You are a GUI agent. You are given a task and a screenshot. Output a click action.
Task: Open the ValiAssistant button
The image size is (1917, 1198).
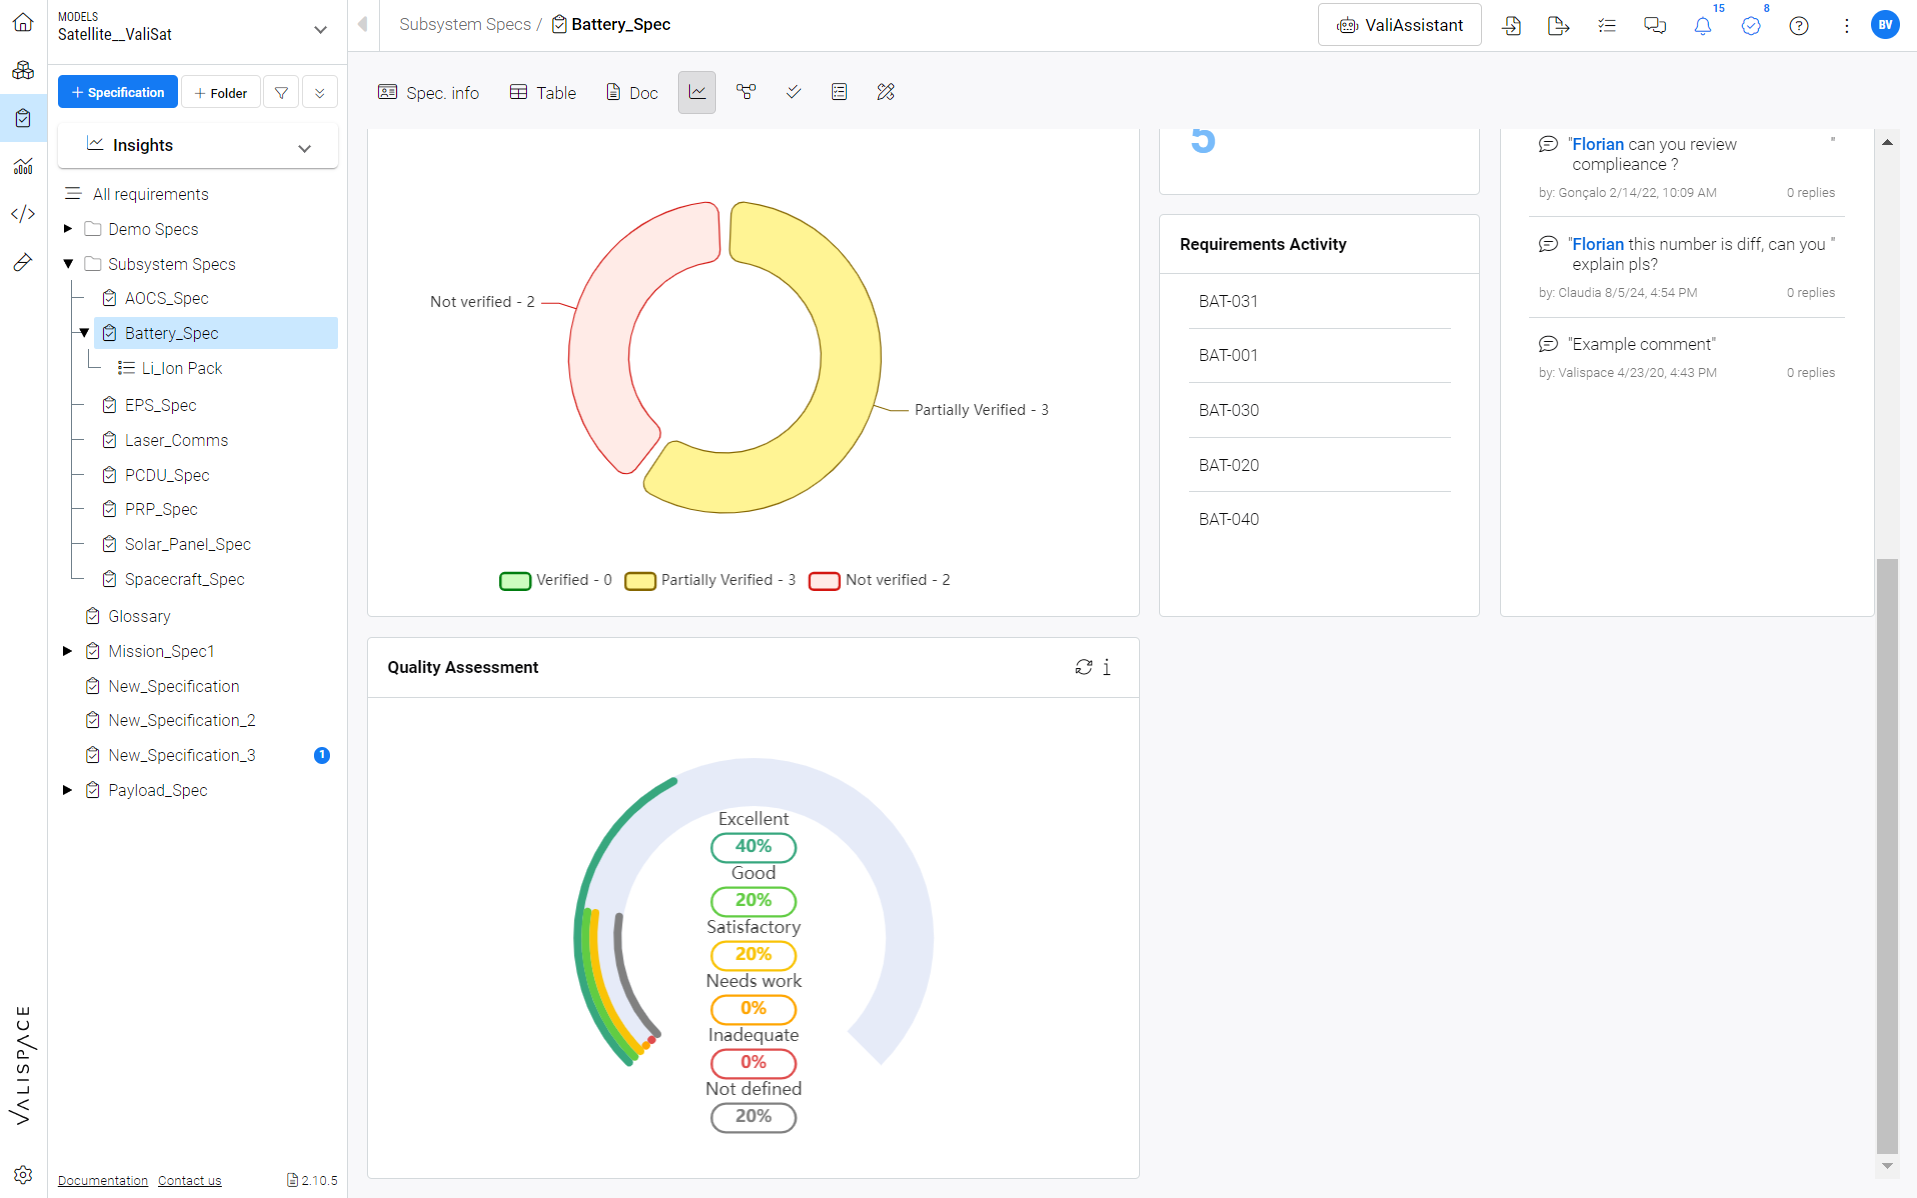(x=1399, y=25)
